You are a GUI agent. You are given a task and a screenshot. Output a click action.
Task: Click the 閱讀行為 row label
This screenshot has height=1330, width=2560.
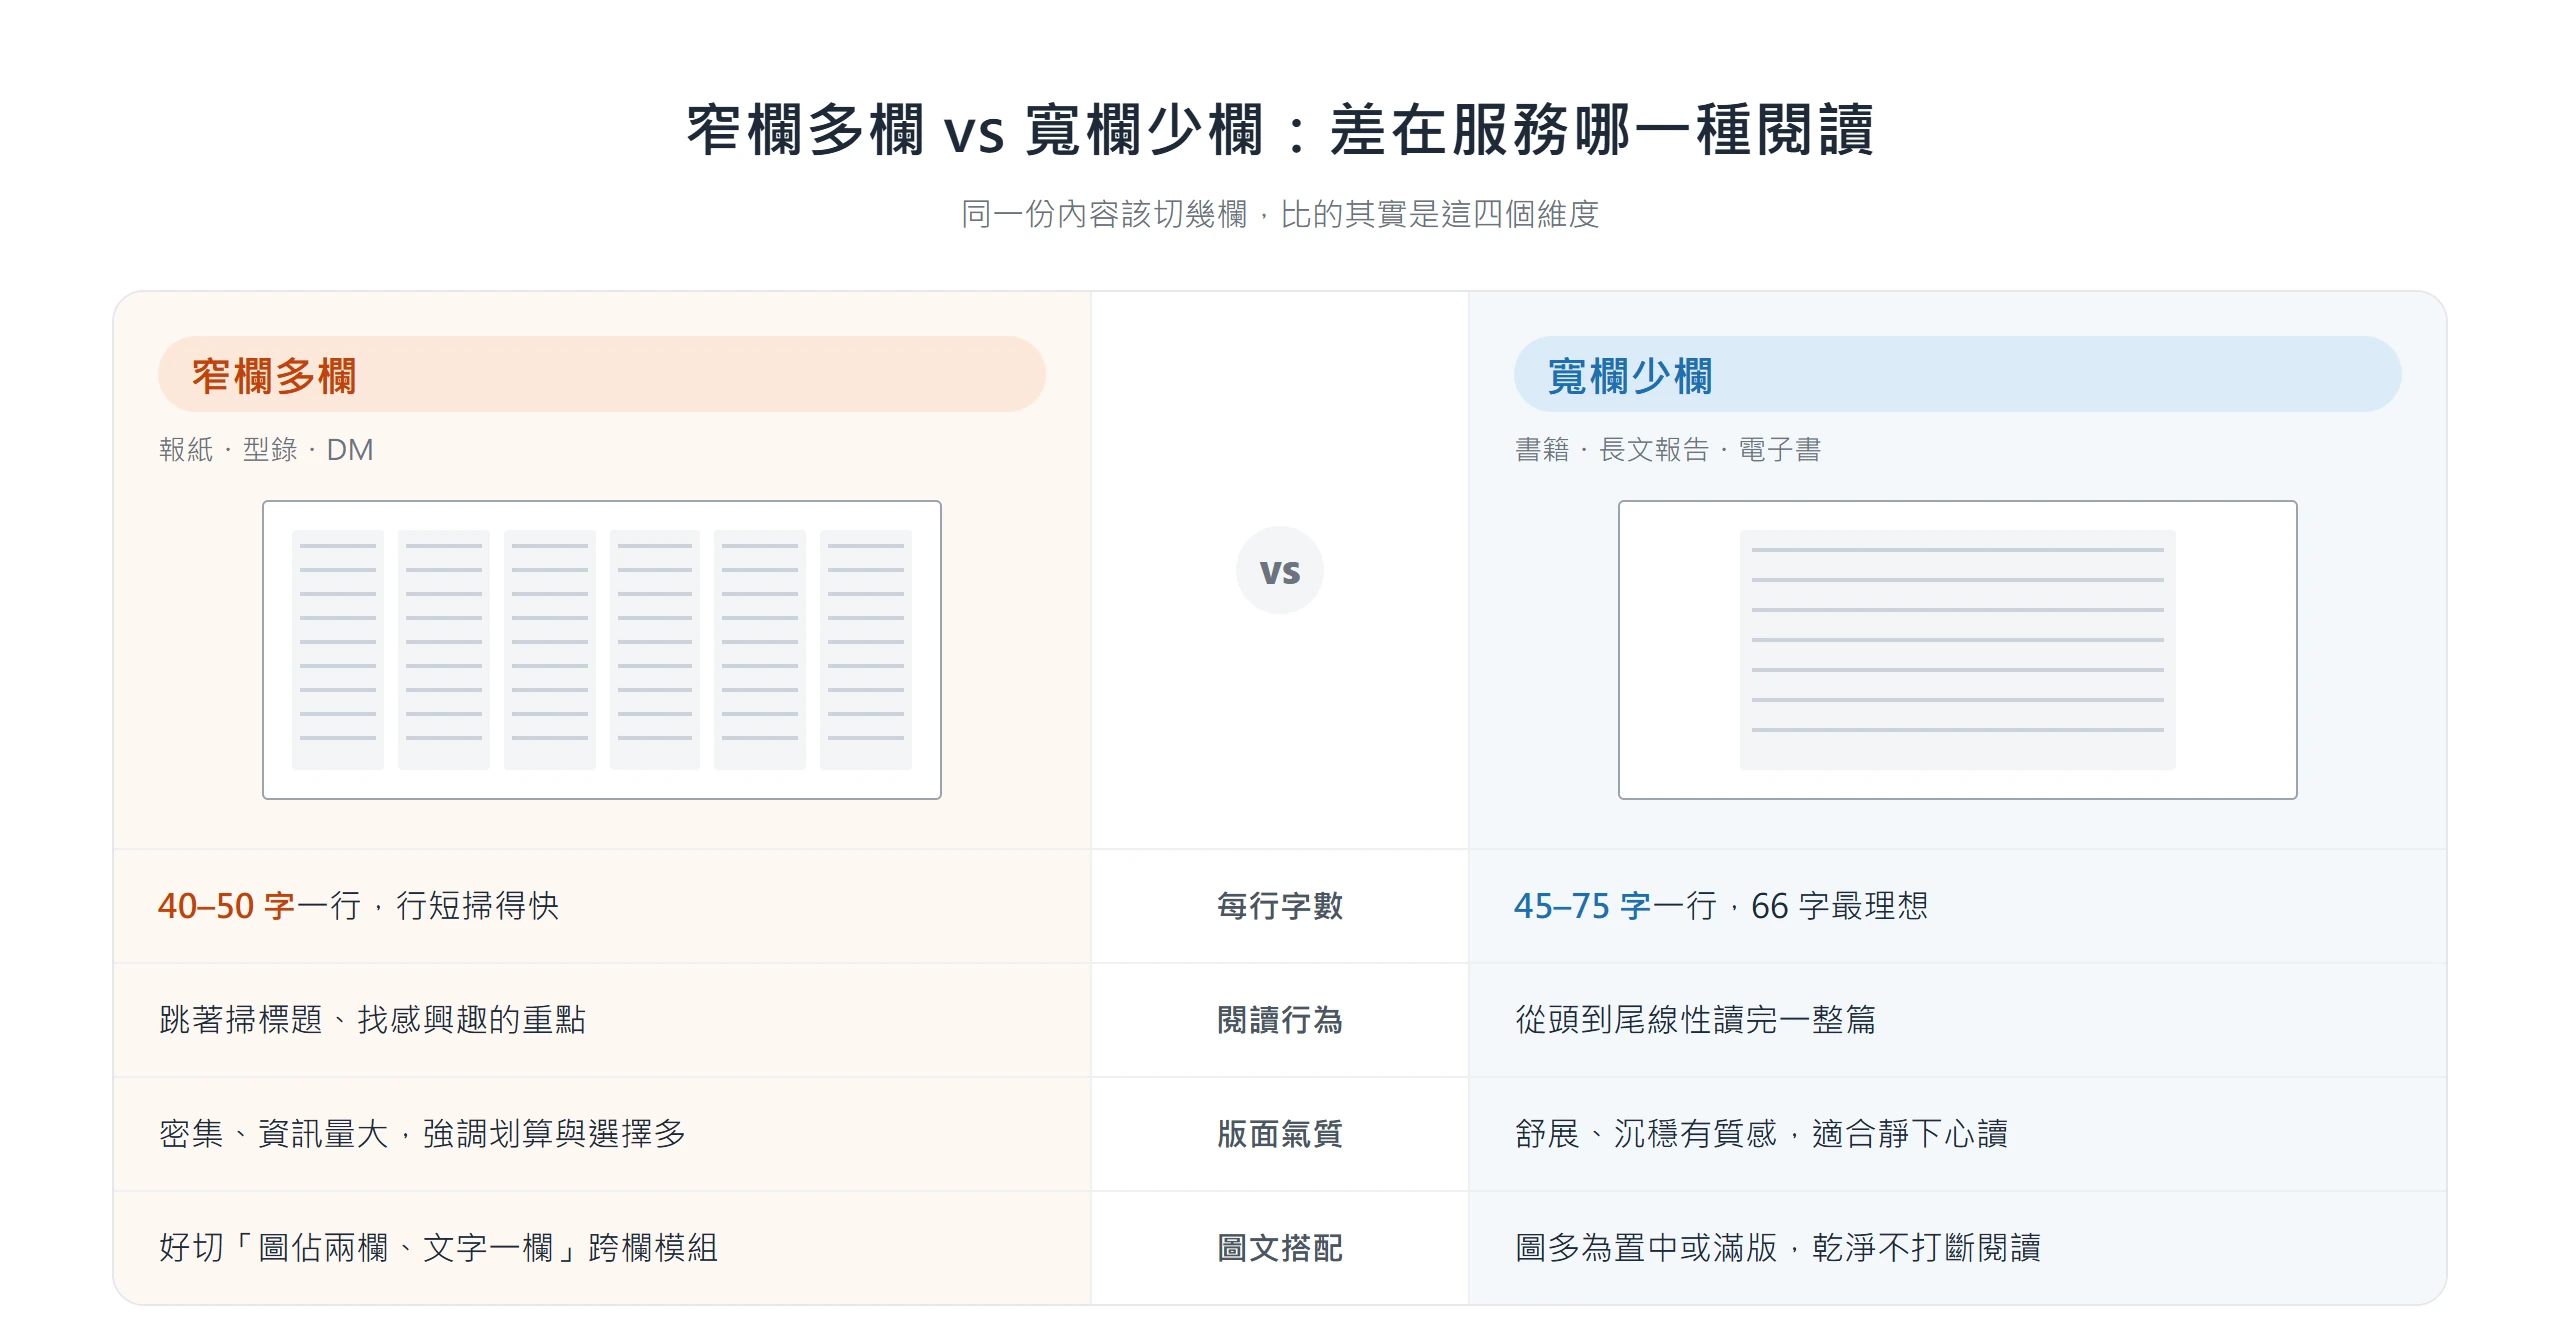(x=1280, y=1020)
